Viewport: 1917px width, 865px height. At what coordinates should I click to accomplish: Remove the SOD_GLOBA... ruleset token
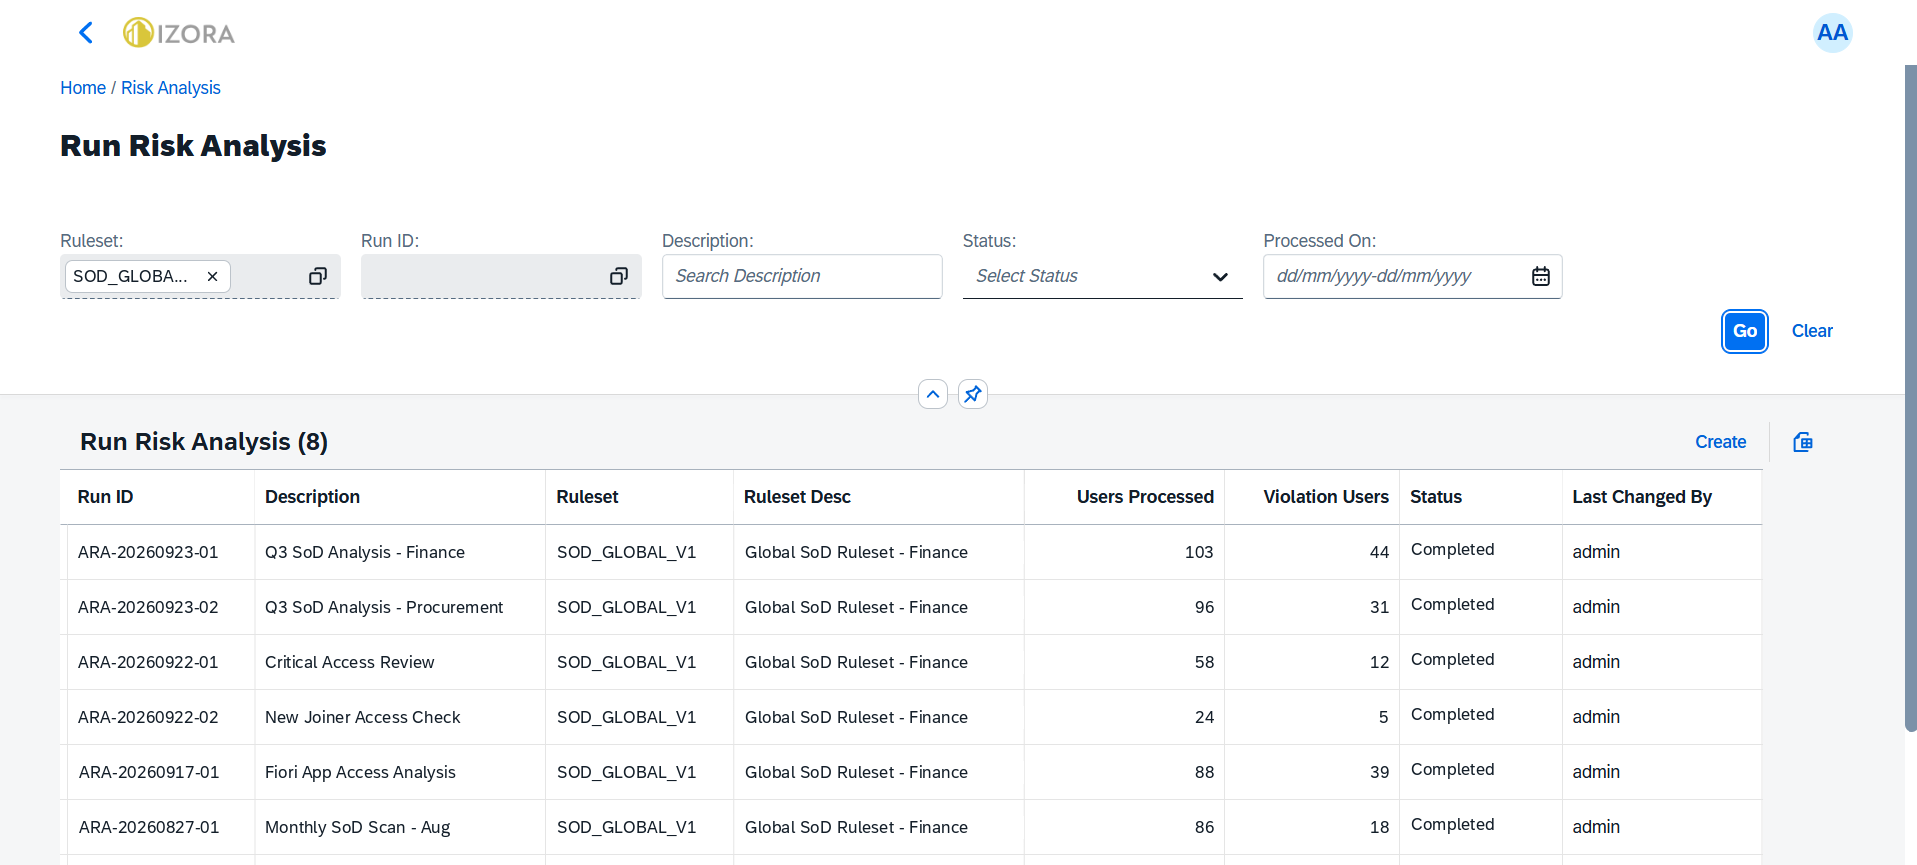point(212,277)
